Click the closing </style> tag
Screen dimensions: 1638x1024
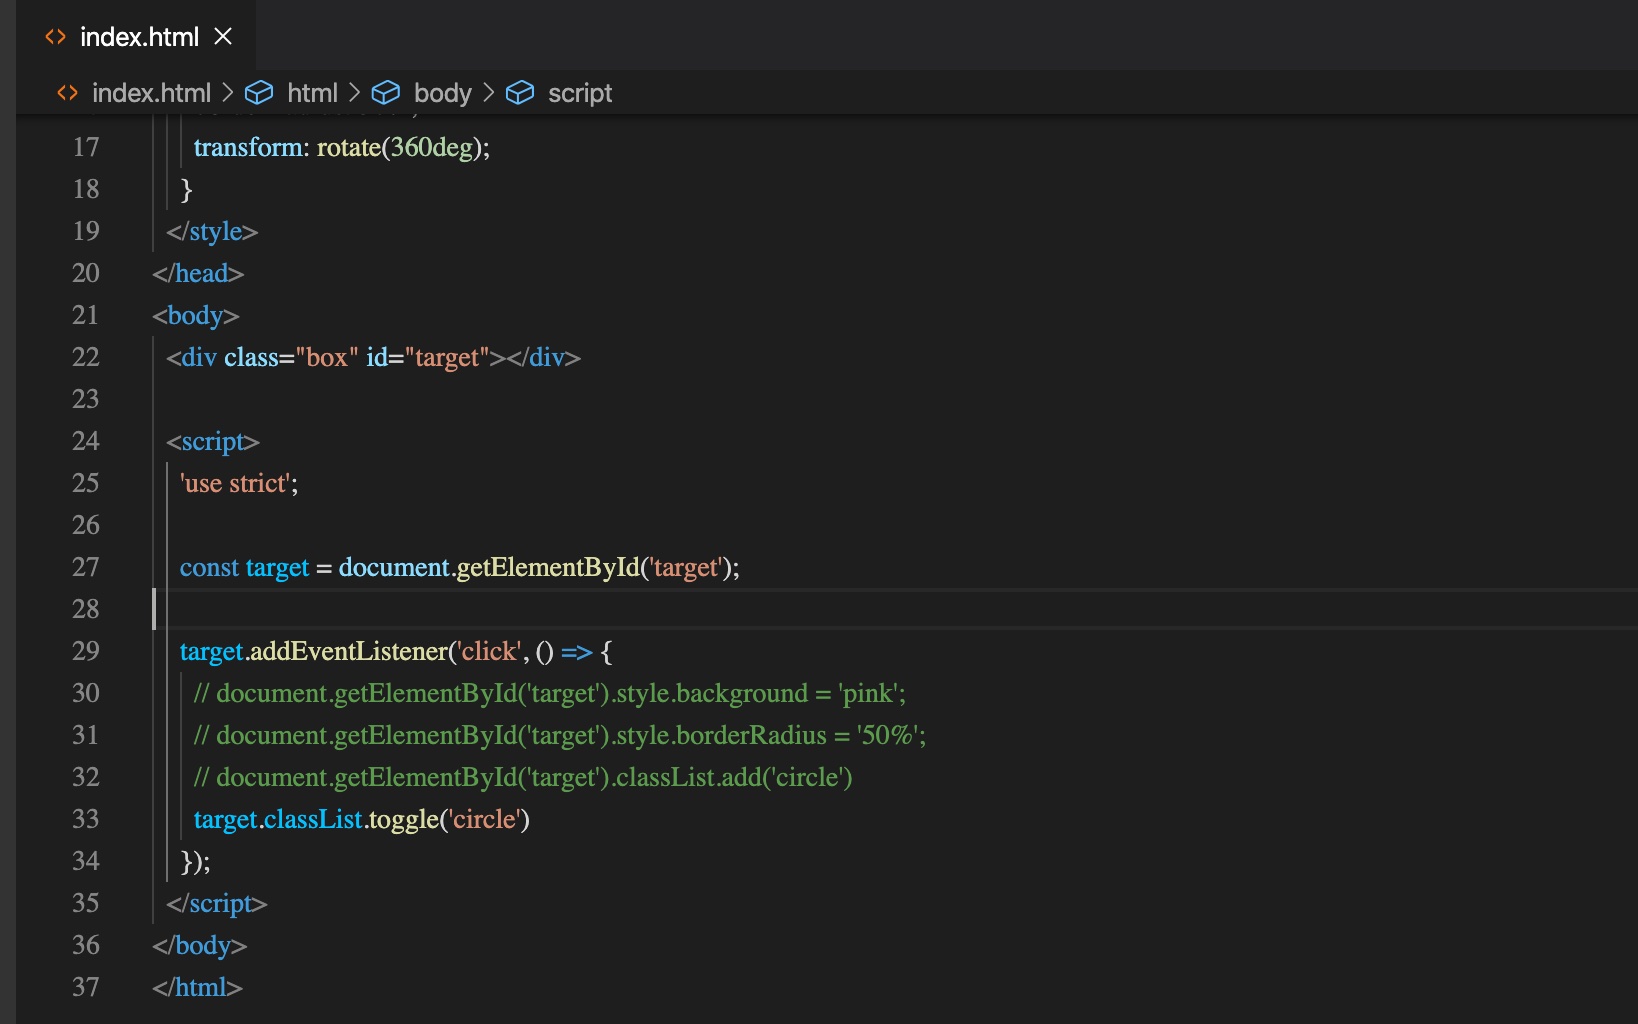click(x=212, y=231)
